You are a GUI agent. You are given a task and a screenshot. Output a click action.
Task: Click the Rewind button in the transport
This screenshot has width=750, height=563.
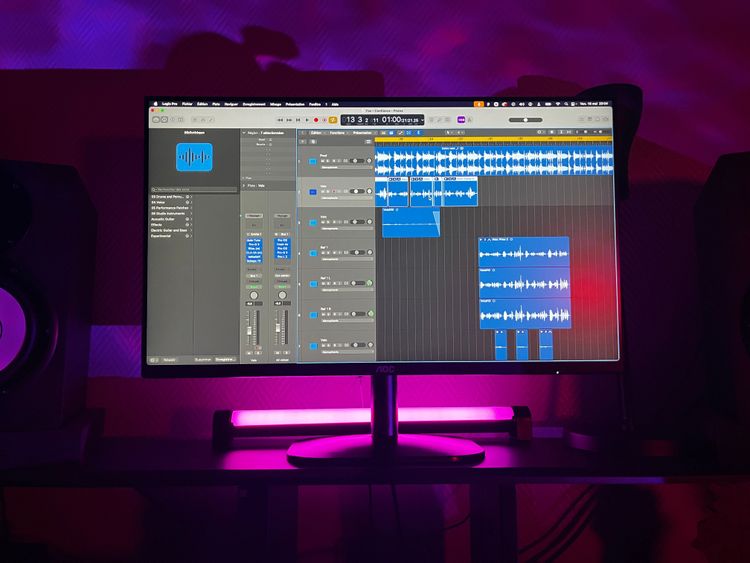coord(280,120)
